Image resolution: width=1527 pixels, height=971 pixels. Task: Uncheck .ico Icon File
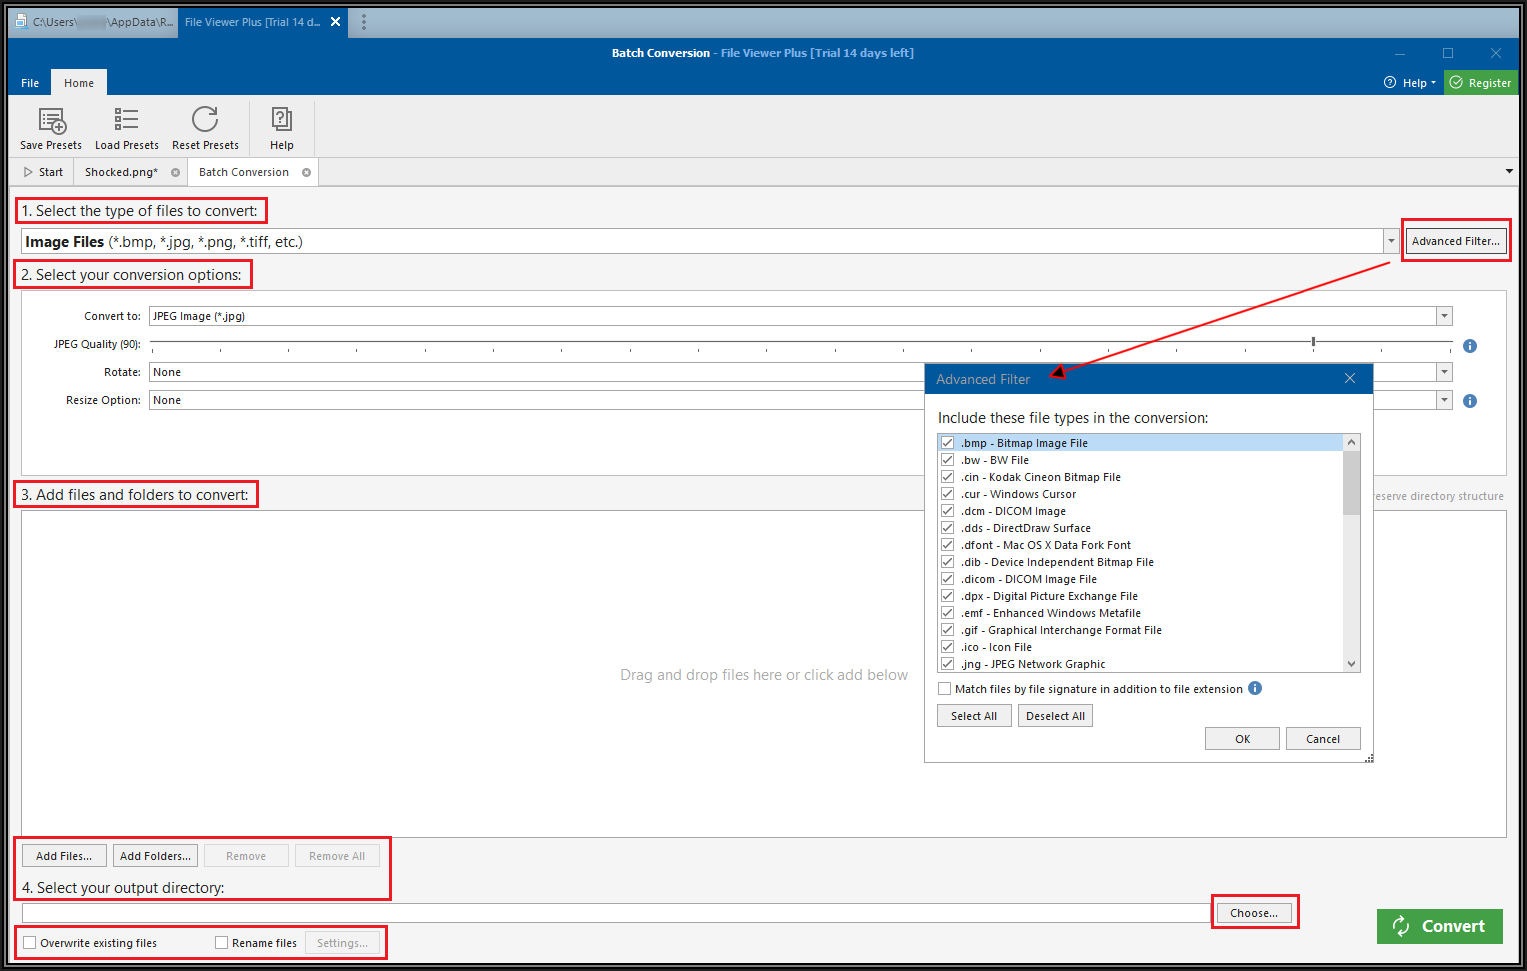coord(947,647)
